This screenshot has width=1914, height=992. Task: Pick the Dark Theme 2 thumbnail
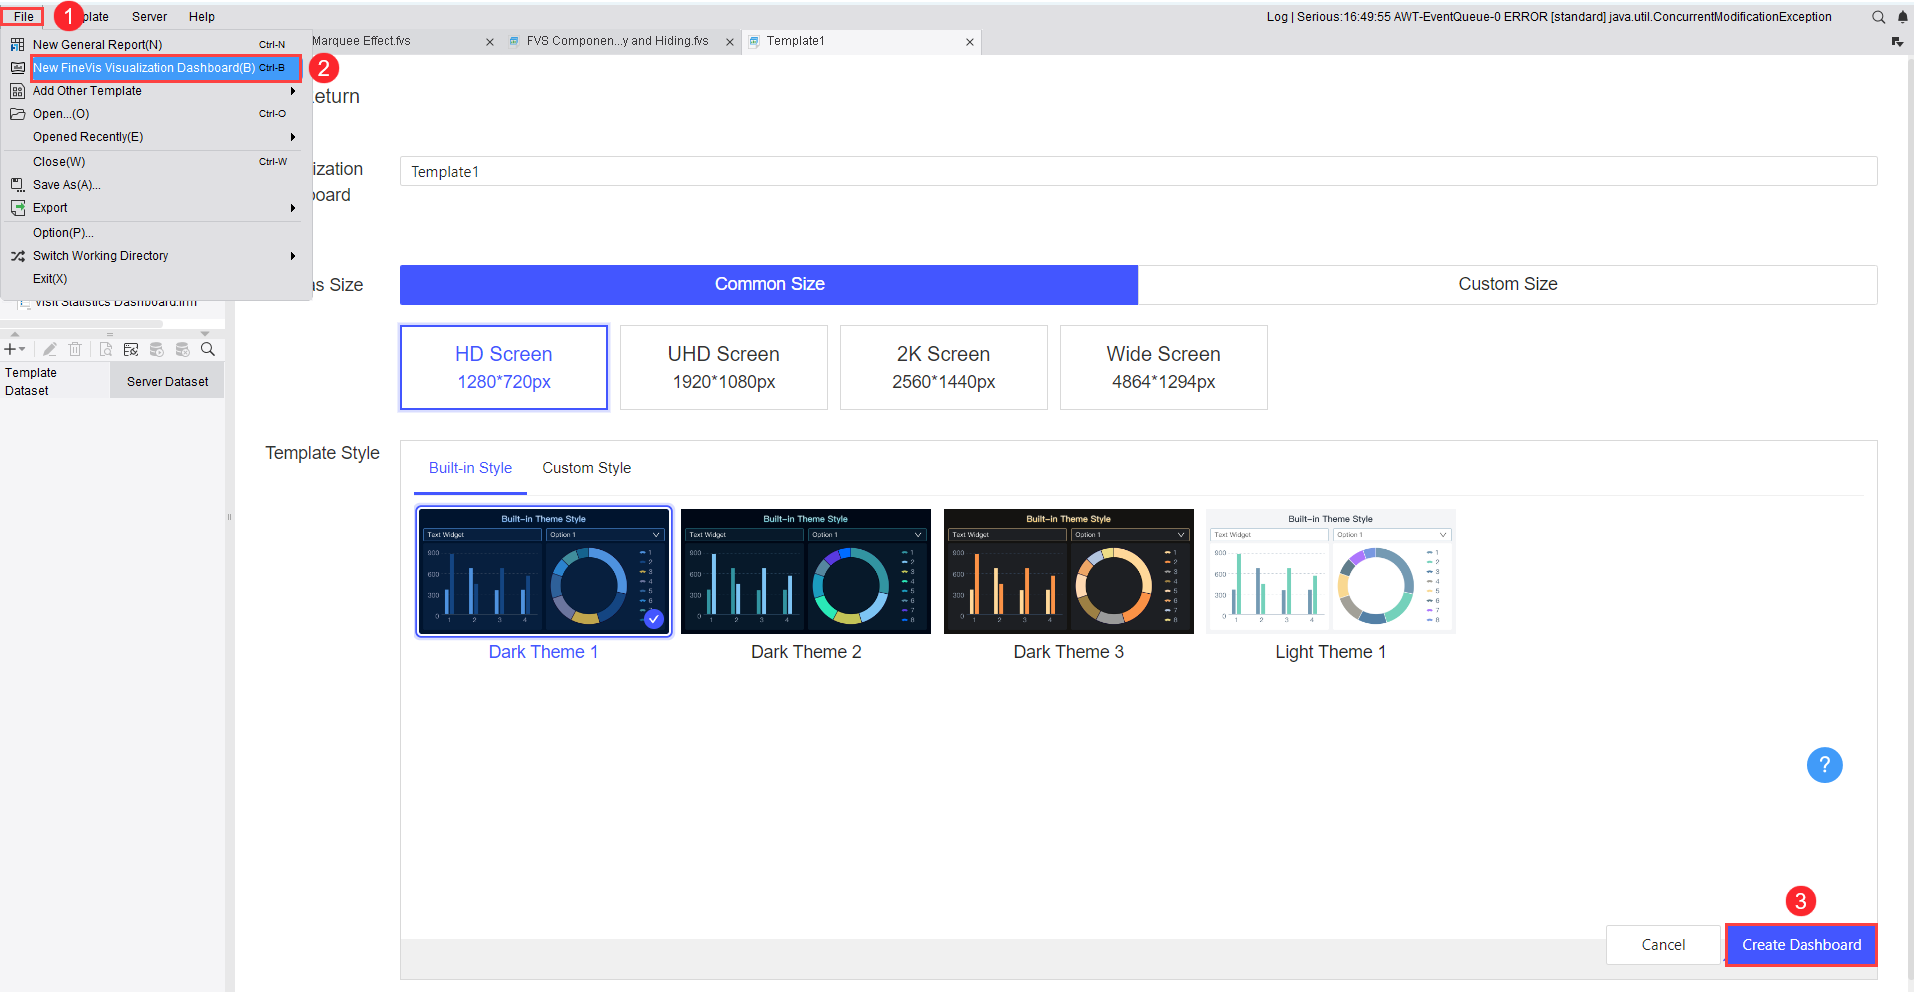tap(806, 571)
